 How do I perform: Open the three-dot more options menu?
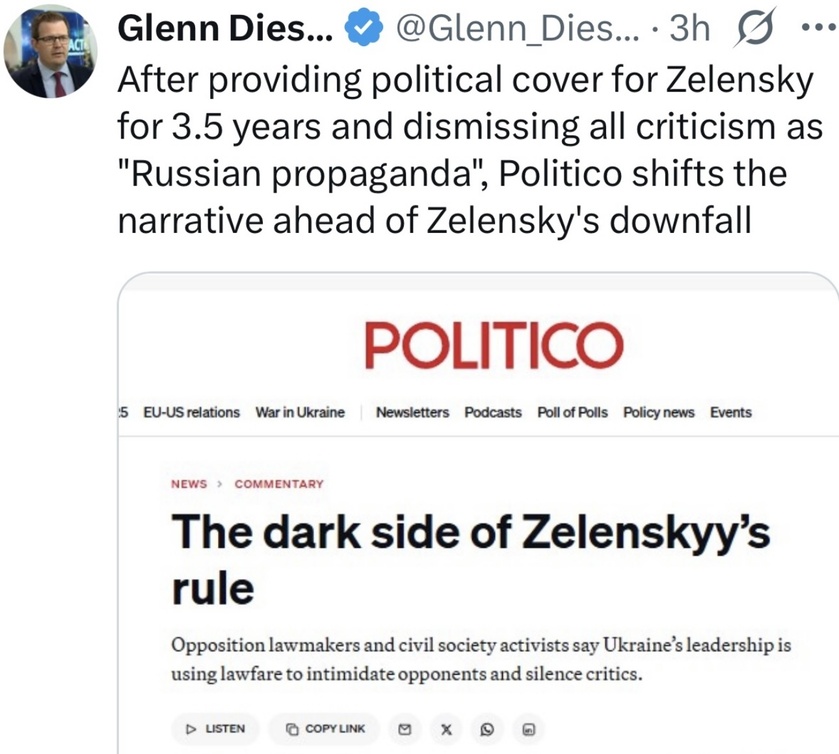coord(817,30)
